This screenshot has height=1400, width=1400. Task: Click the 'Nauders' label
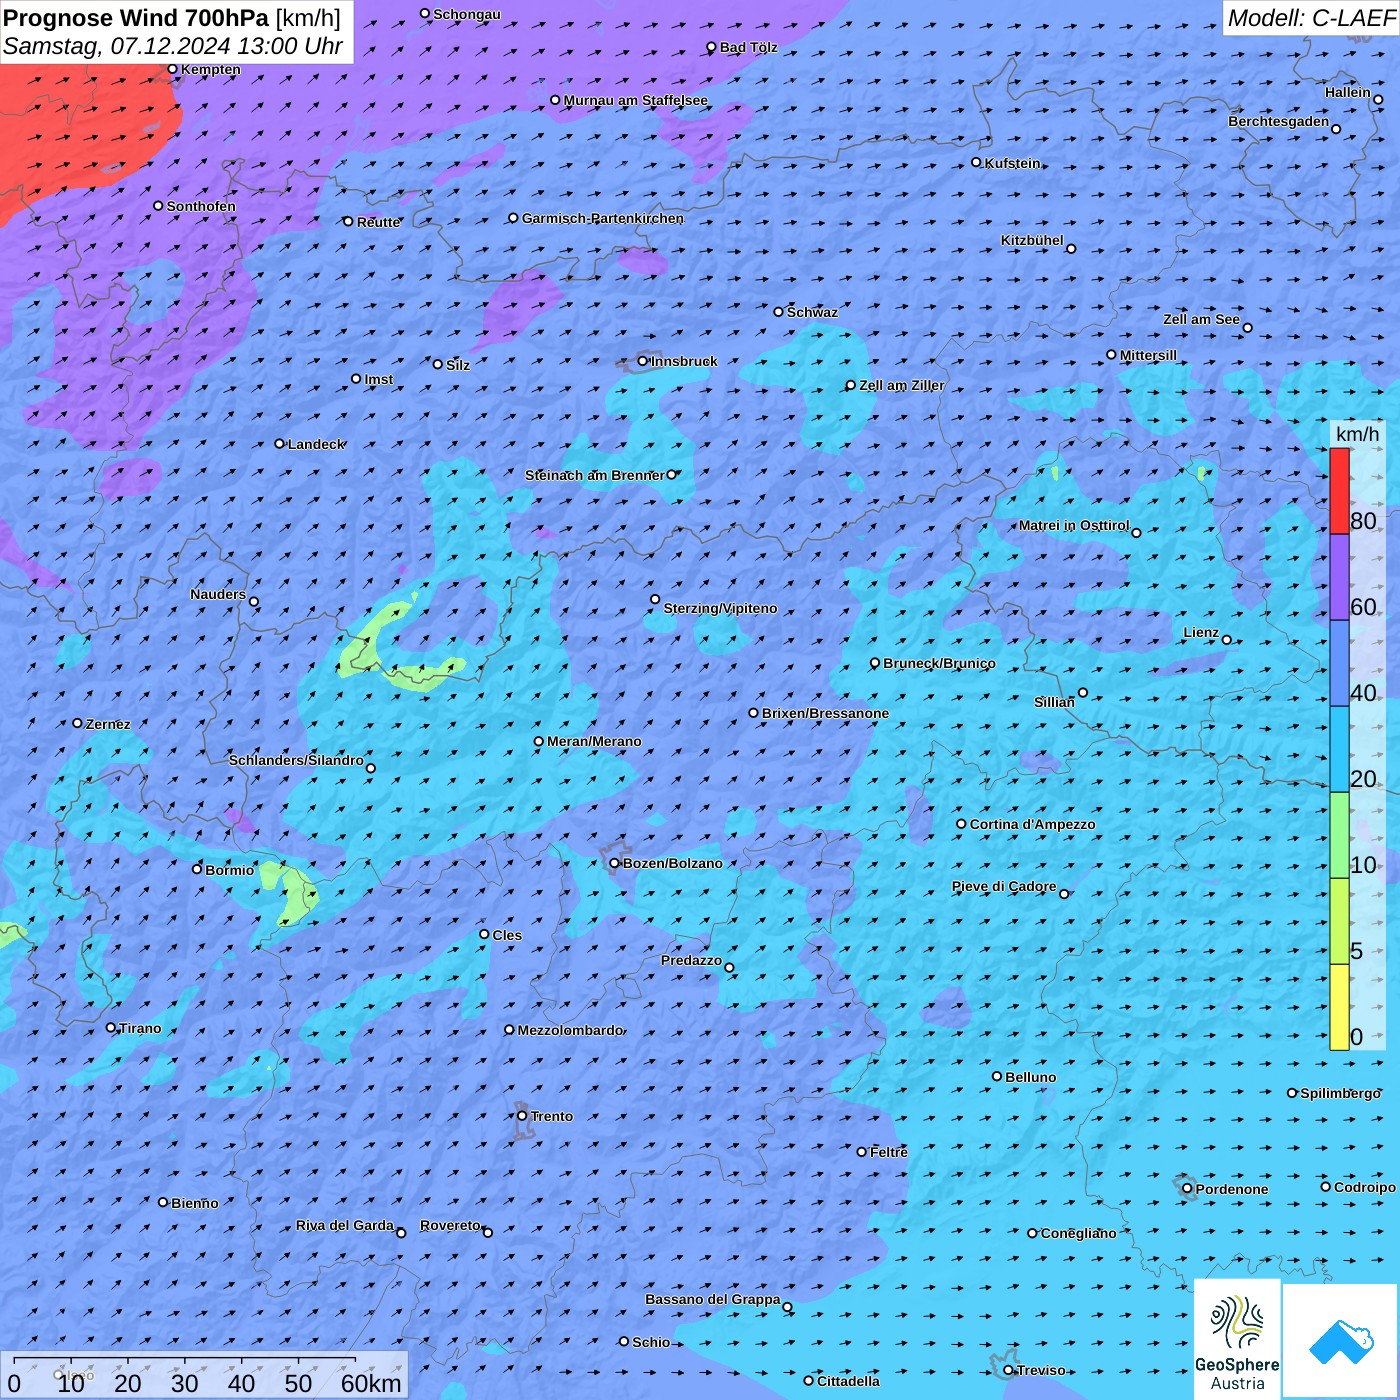pos(218,594)
